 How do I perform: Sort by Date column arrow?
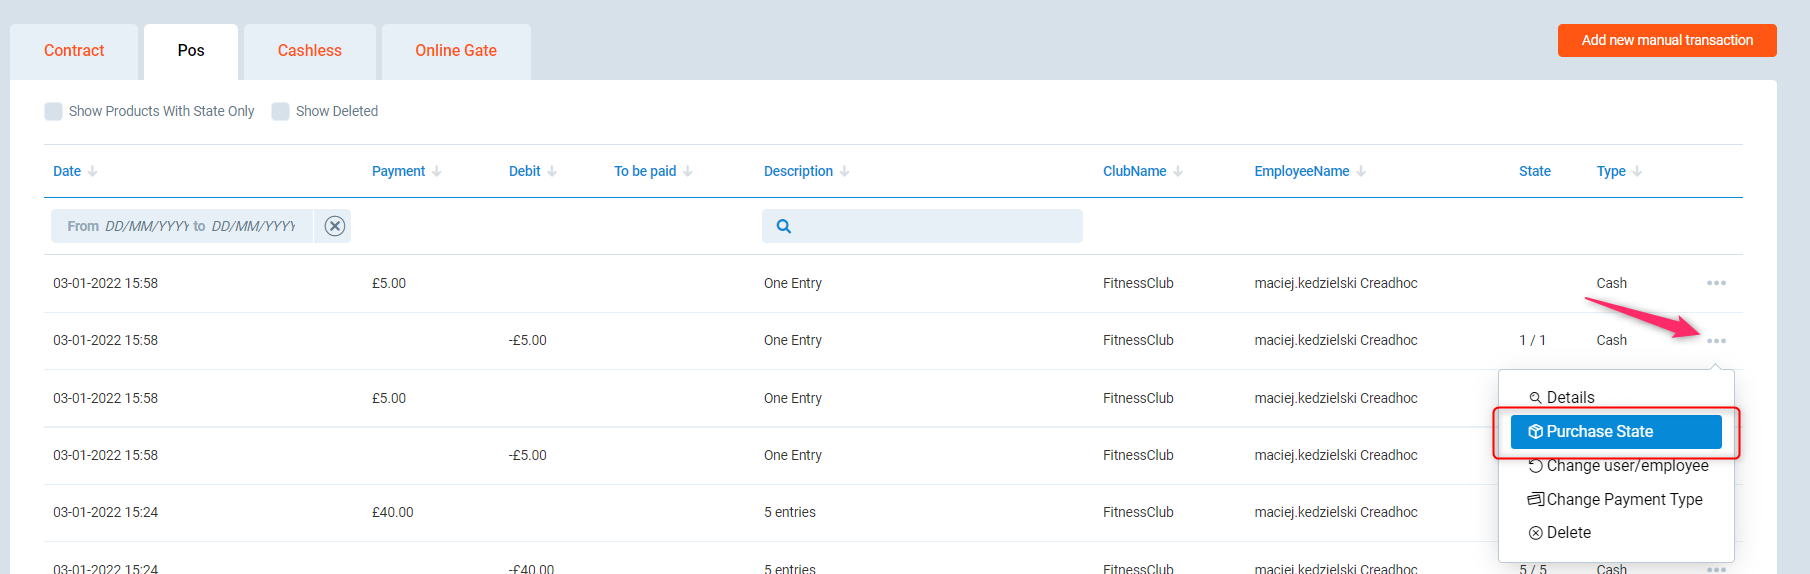(93, 171)
